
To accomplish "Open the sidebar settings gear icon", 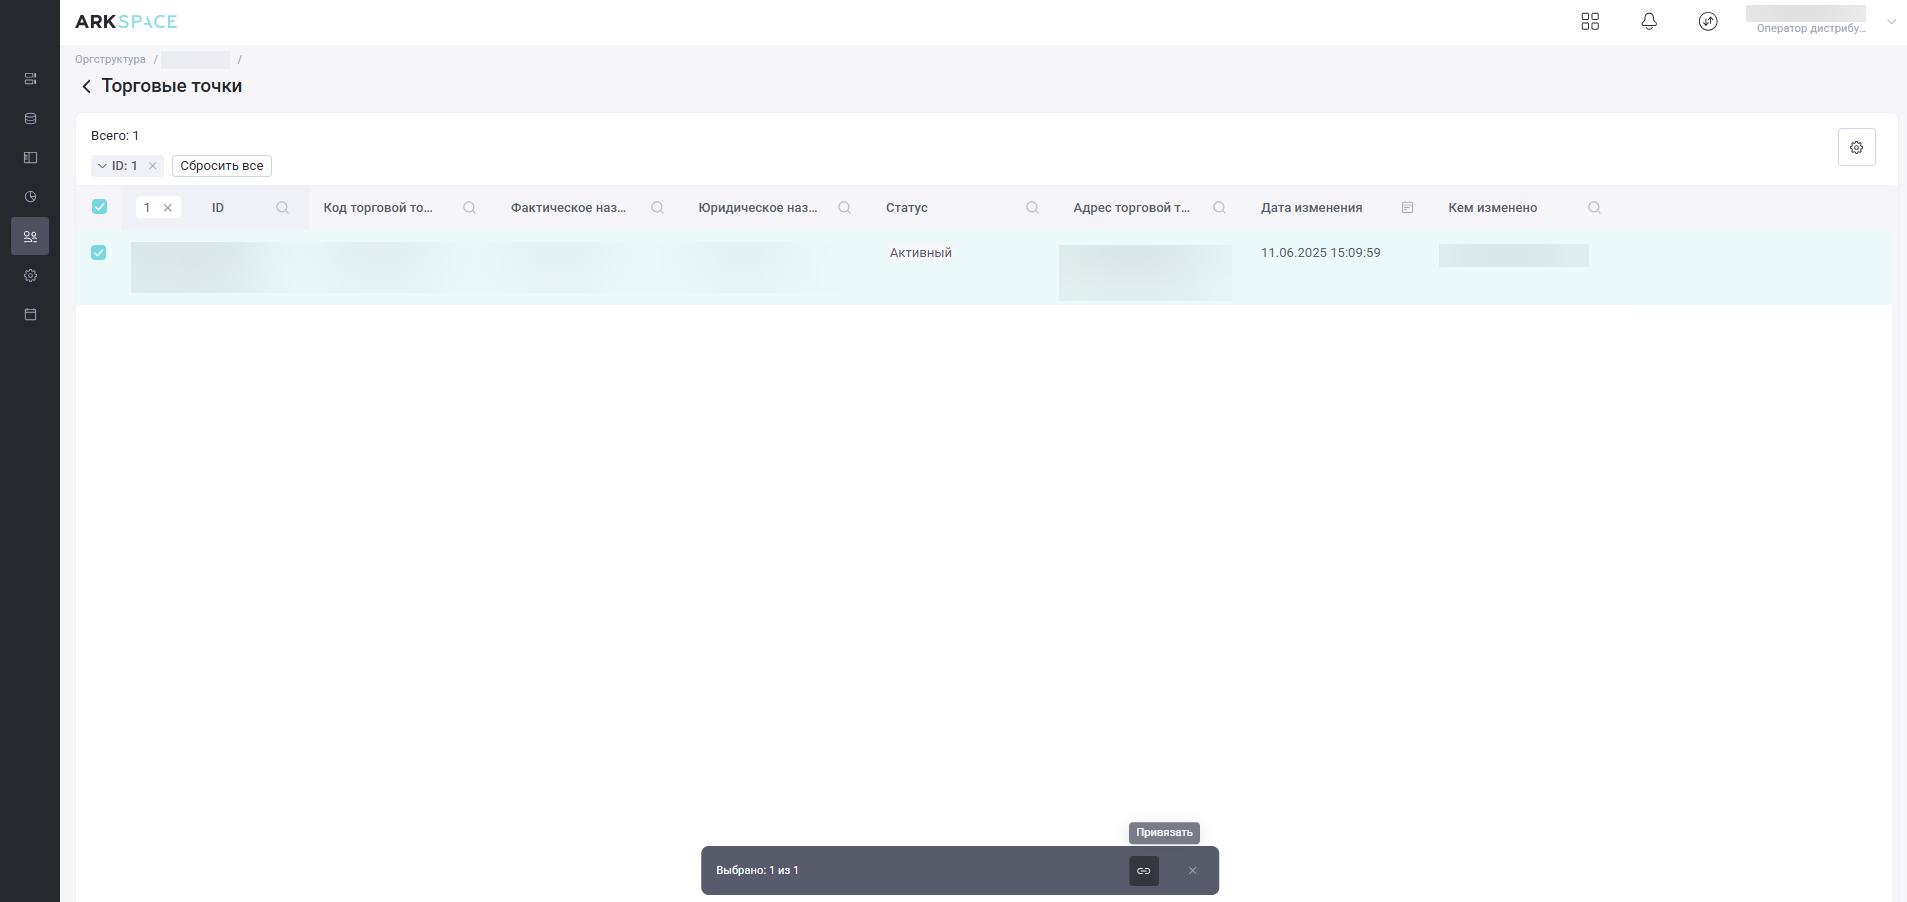I will (30, 275).
